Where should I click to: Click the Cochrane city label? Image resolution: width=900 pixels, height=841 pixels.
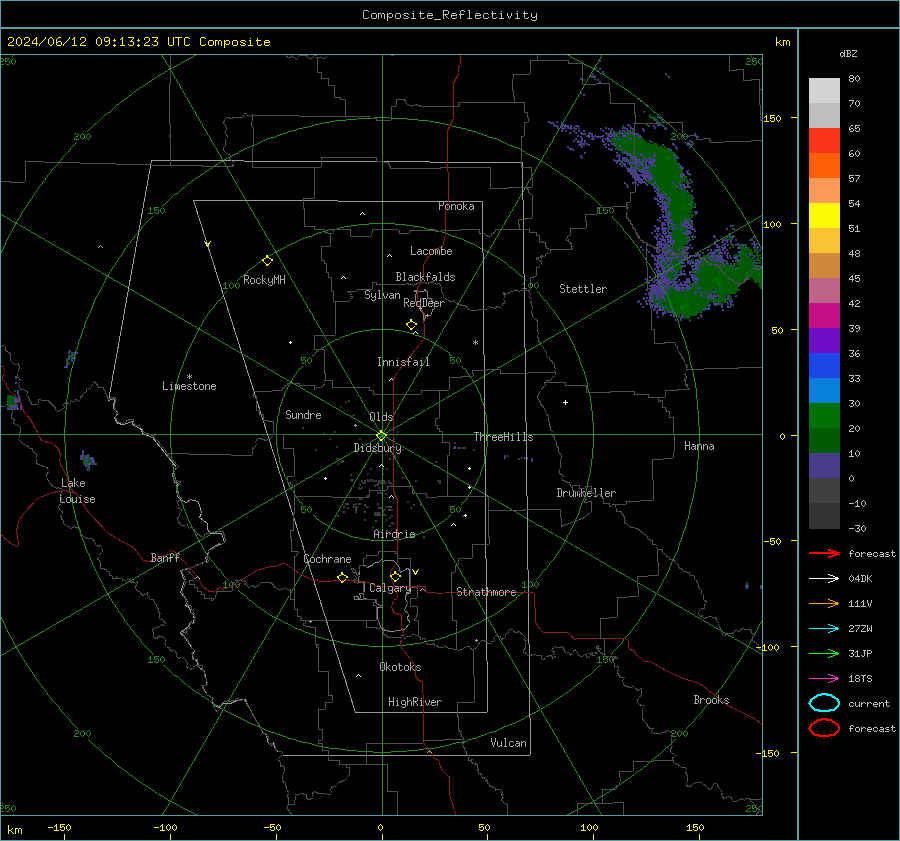pos(327,559)
